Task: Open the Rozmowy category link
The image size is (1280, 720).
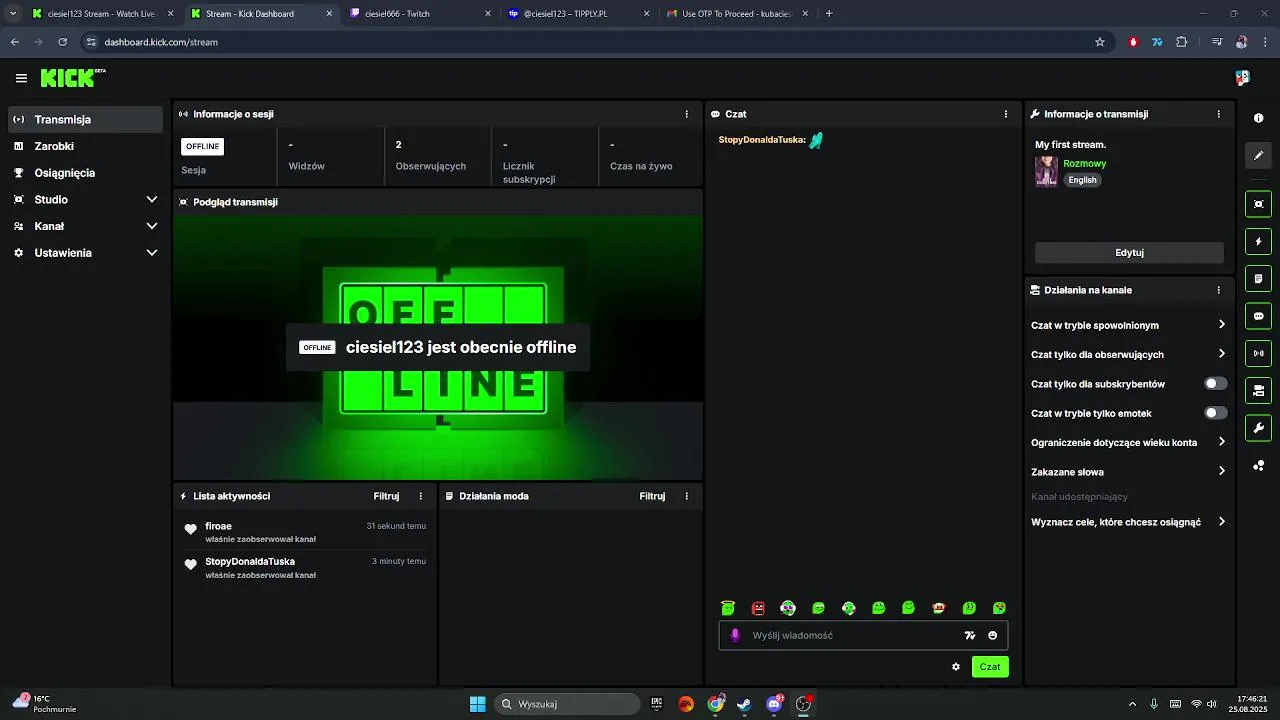Action: 1084,163
